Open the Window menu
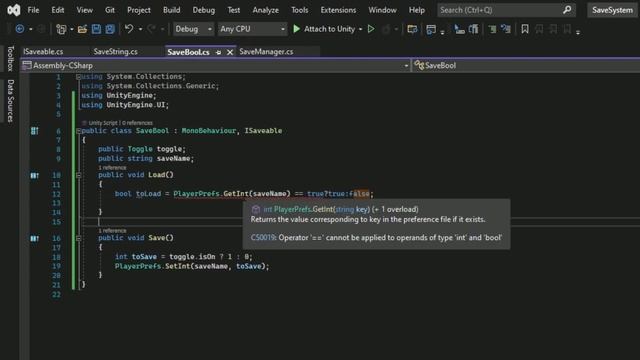Image resolution: width=640 pixels, height=360 pixels. coord(382,10)
